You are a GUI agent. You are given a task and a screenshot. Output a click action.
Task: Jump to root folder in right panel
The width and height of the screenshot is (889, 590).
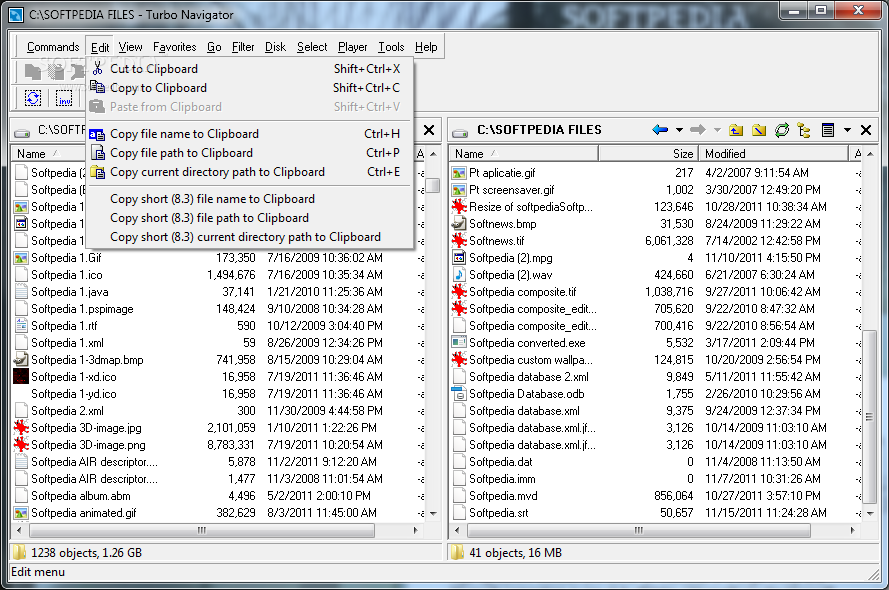[759, 130]
